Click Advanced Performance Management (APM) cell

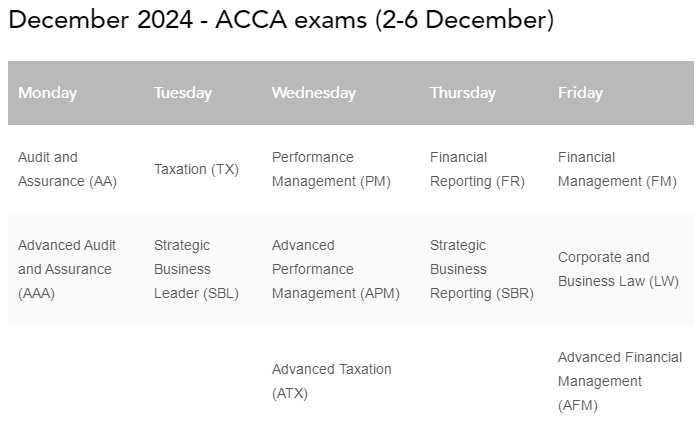tap(335, 269)
